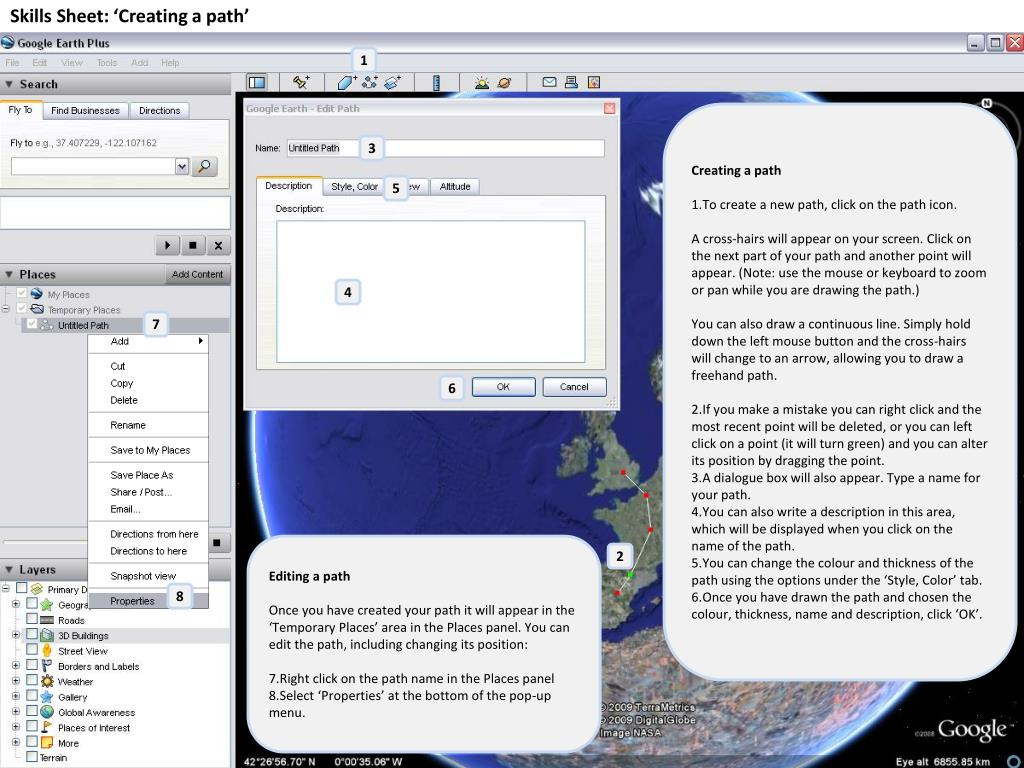The width and height of the screenshot is (1024, 768).
Task: Expand the More layer tree node
Action: [x=16, y=743]
